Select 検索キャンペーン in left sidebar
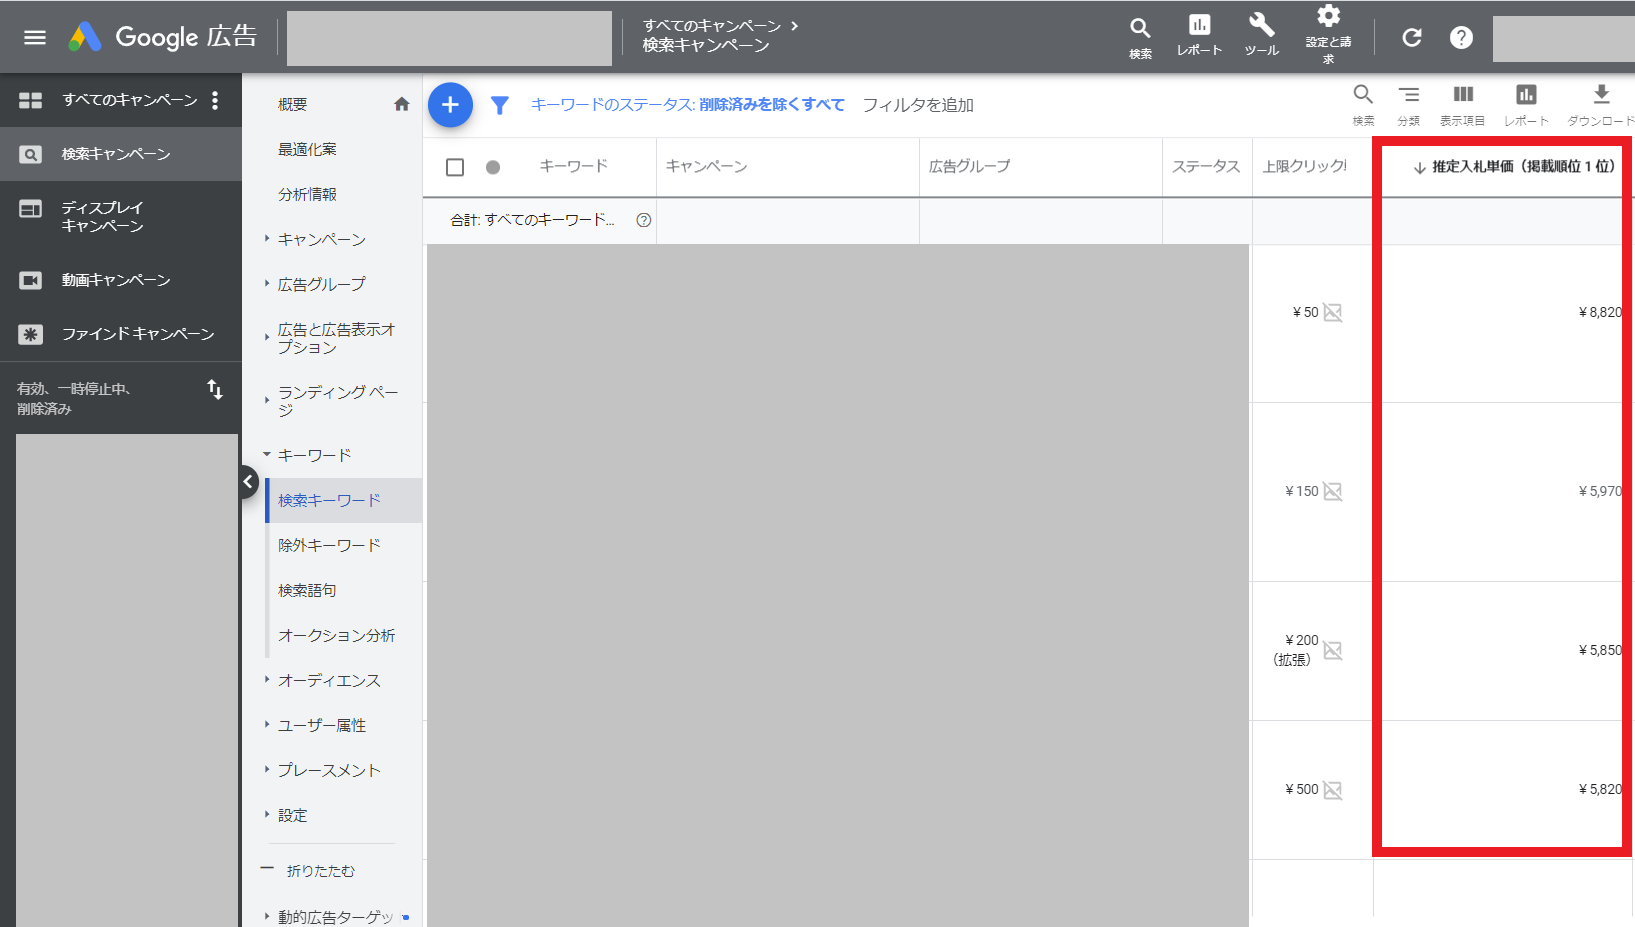Screen dimensions: 1635x927 121,154
